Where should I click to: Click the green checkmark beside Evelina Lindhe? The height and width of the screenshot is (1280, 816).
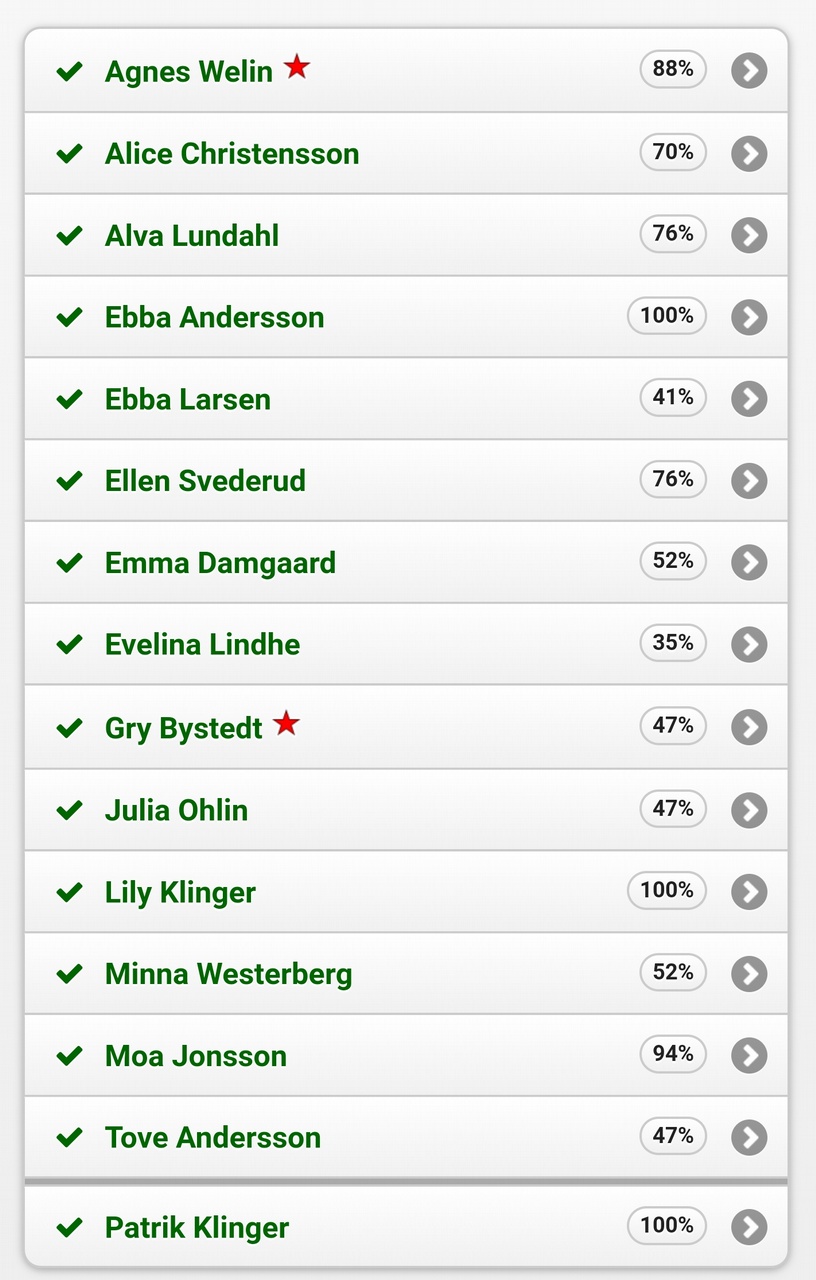(69, 646)
